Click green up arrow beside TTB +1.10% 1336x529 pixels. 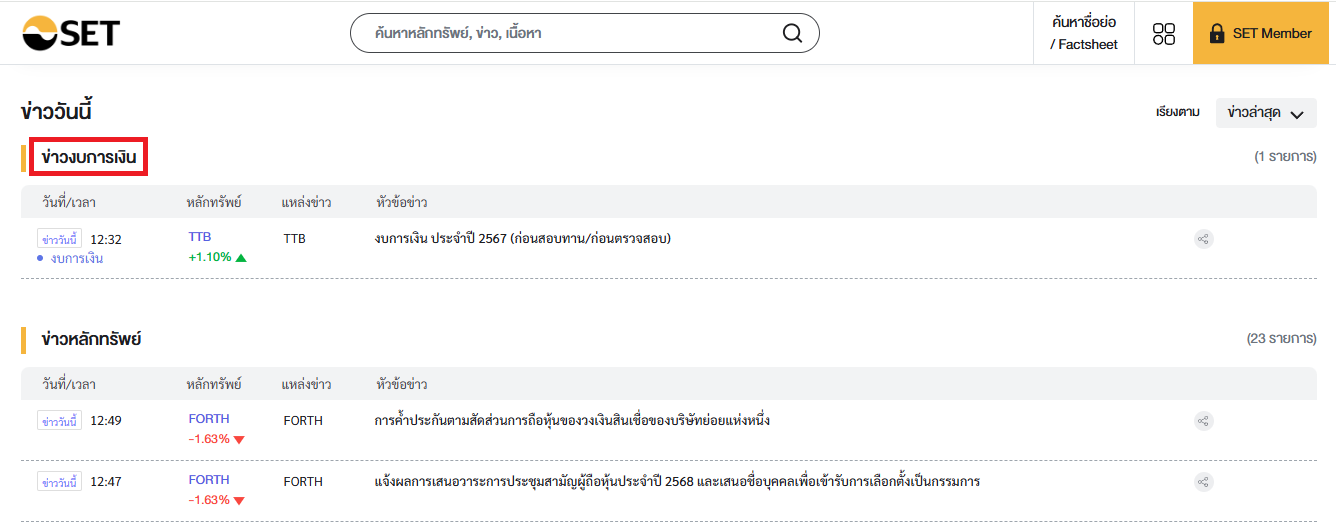coord(241,258)
